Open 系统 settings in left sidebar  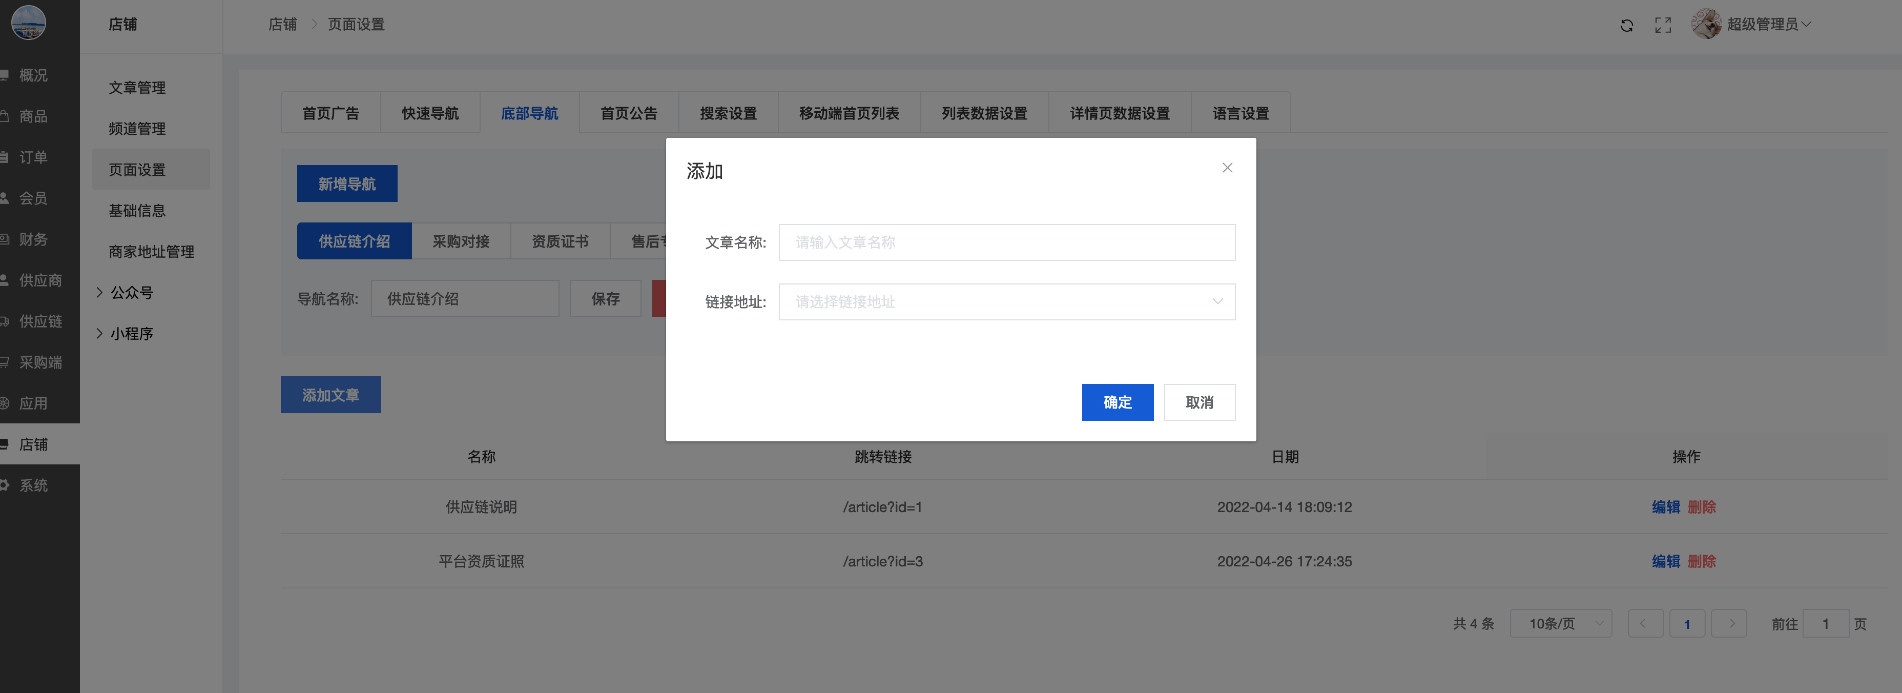[x=33, y=485]
